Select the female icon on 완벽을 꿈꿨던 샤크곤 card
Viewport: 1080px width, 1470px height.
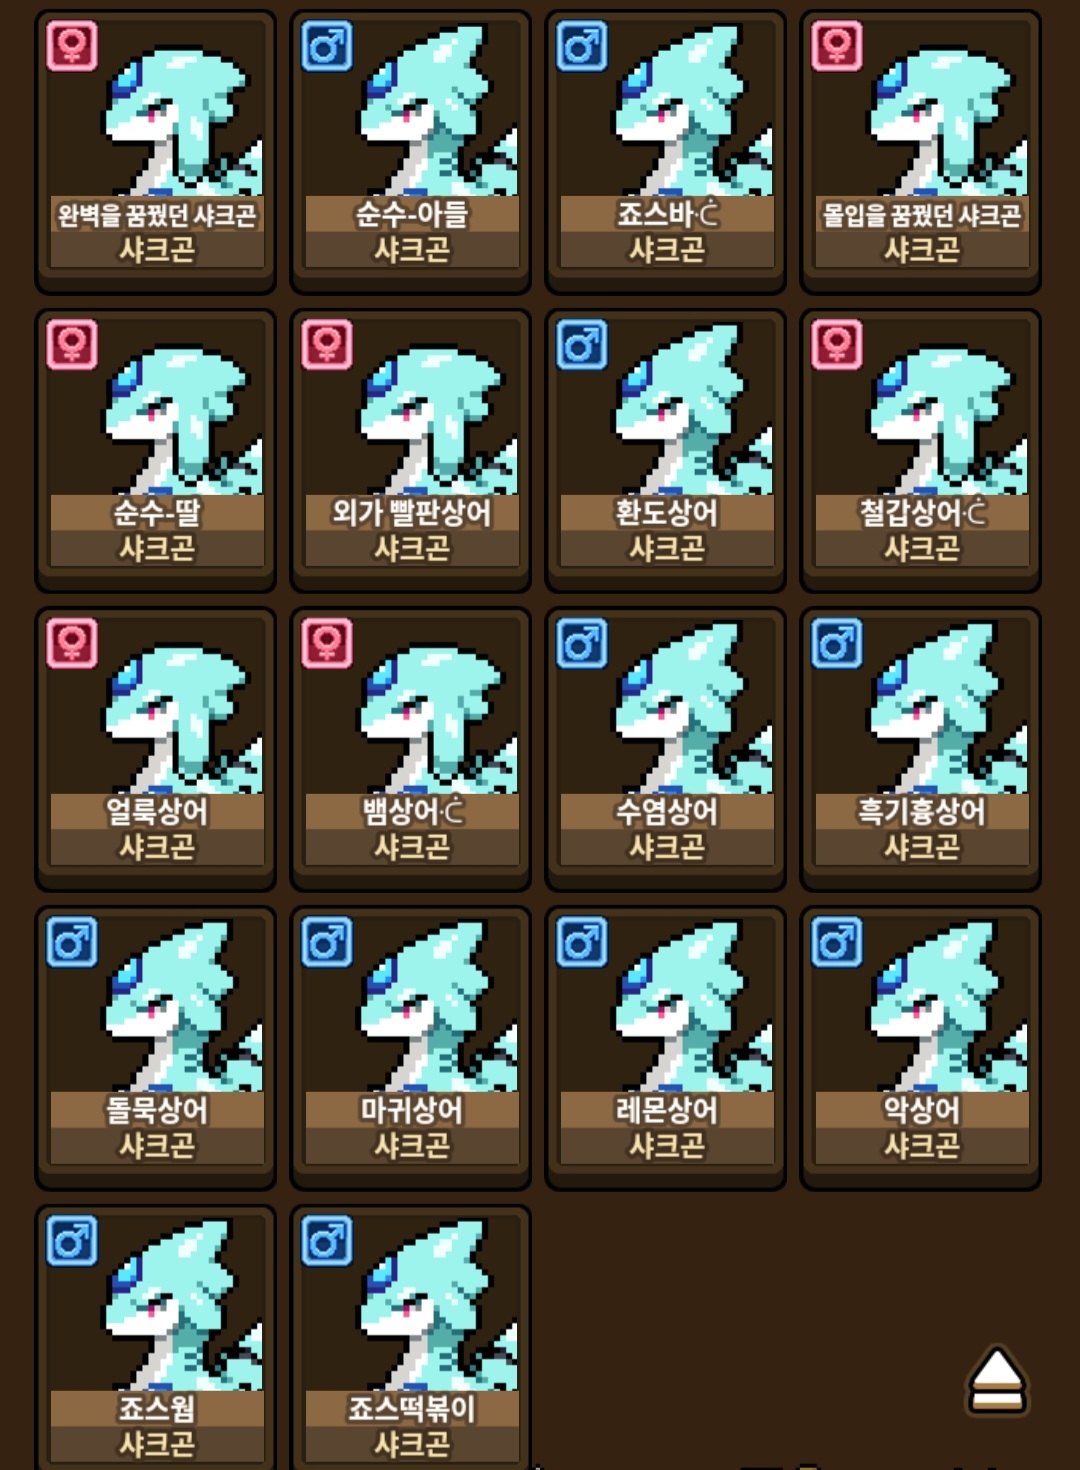[72, 46]
